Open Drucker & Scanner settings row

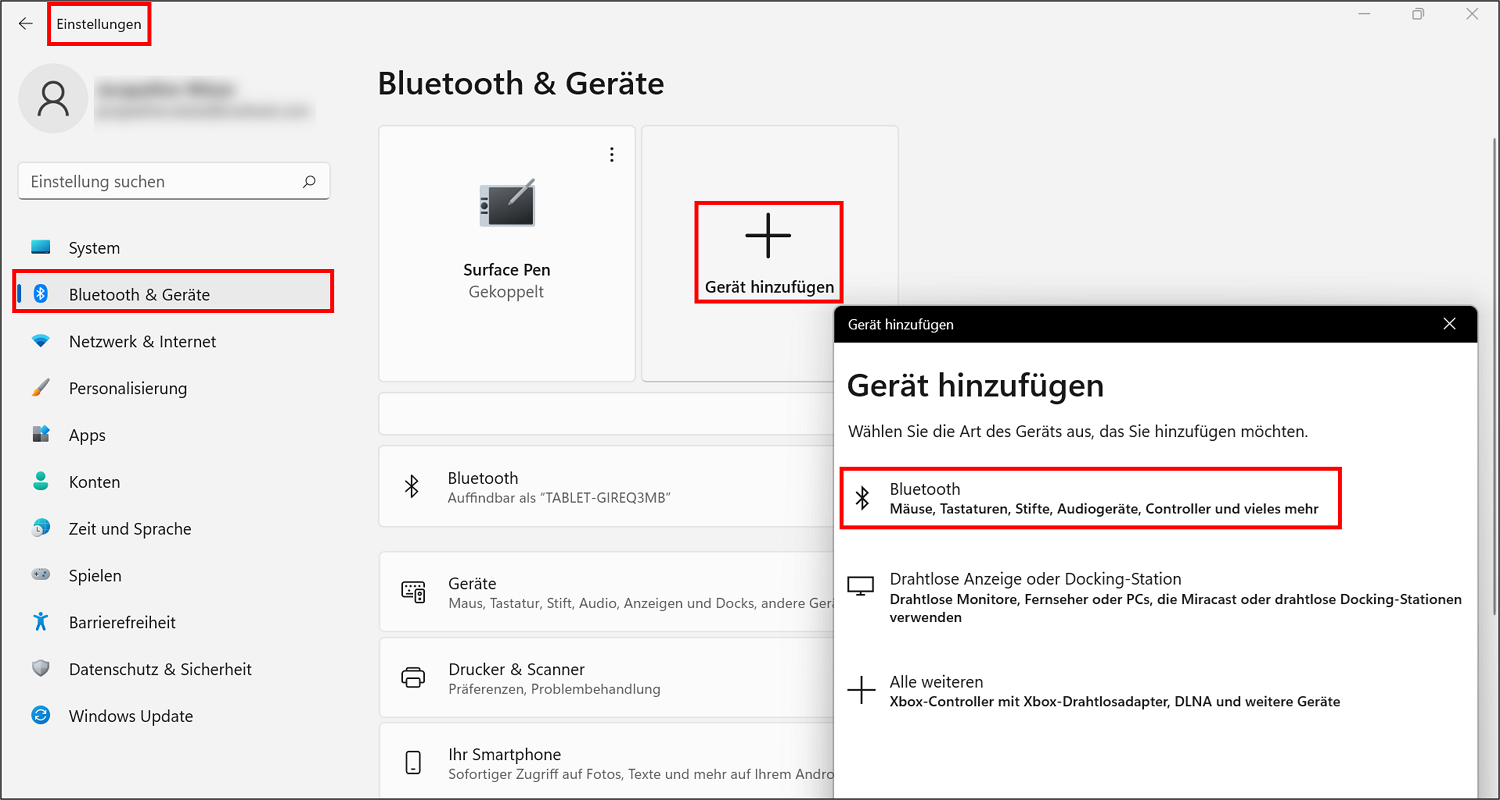click(x=606, y=678)
